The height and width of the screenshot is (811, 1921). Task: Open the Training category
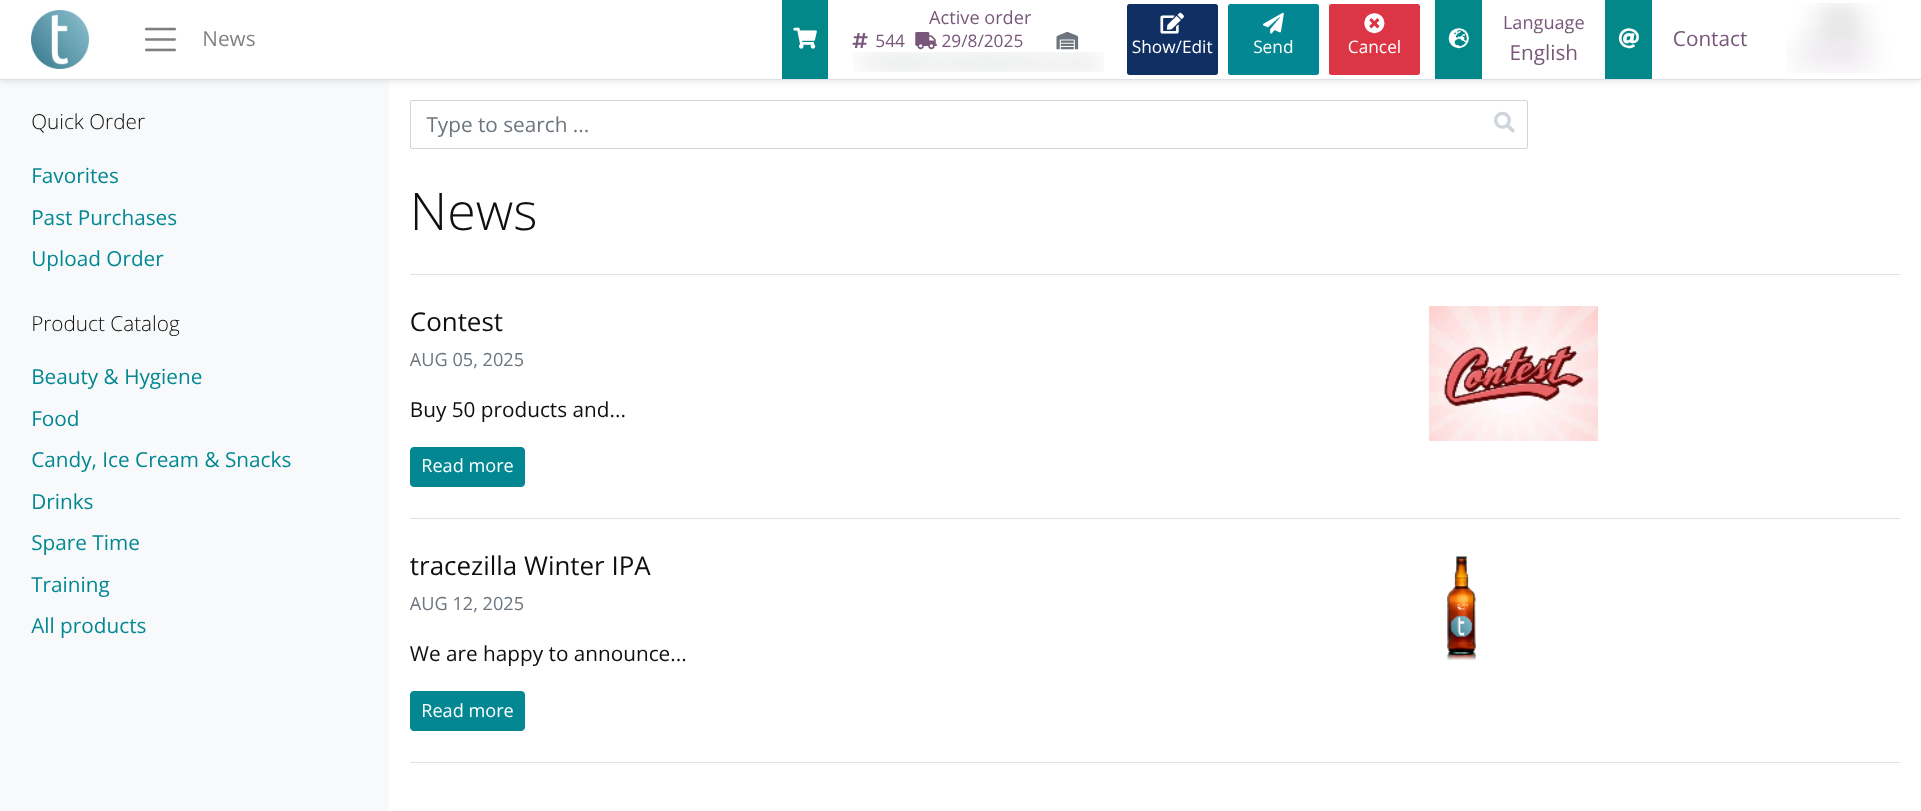coord(70,585)
